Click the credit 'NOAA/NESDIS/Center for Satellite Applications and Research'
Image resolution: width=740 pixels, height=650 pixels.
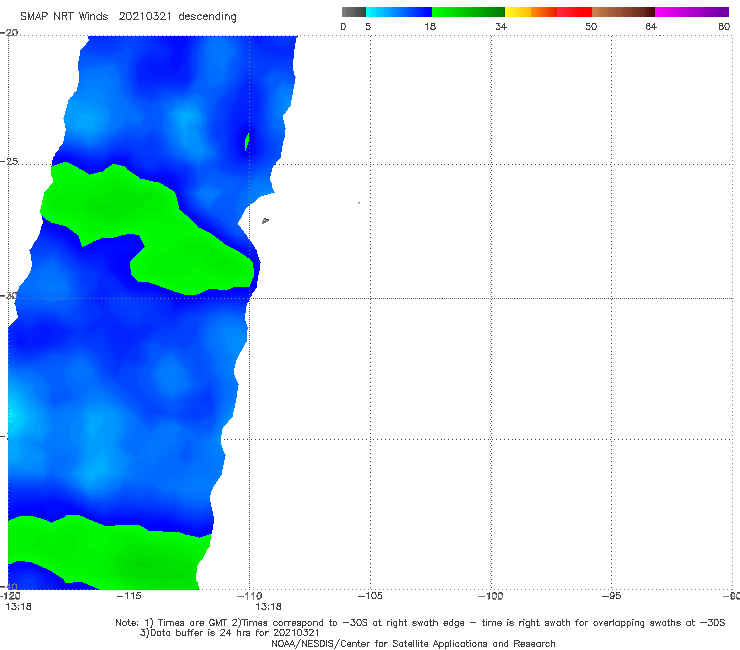[x=413, y=643]
